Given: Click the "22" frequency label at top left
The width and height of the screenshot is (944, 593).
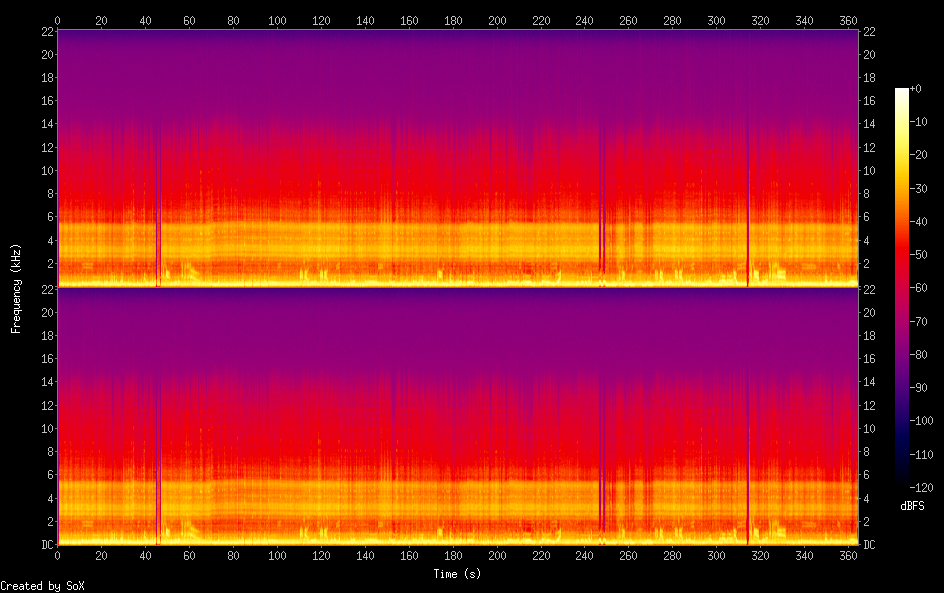Looking at the screenshot, I should (45, 31).
